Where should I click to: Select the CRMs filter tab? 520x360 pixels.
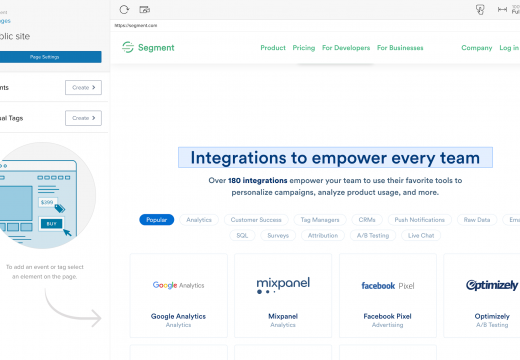click(367, 220)
